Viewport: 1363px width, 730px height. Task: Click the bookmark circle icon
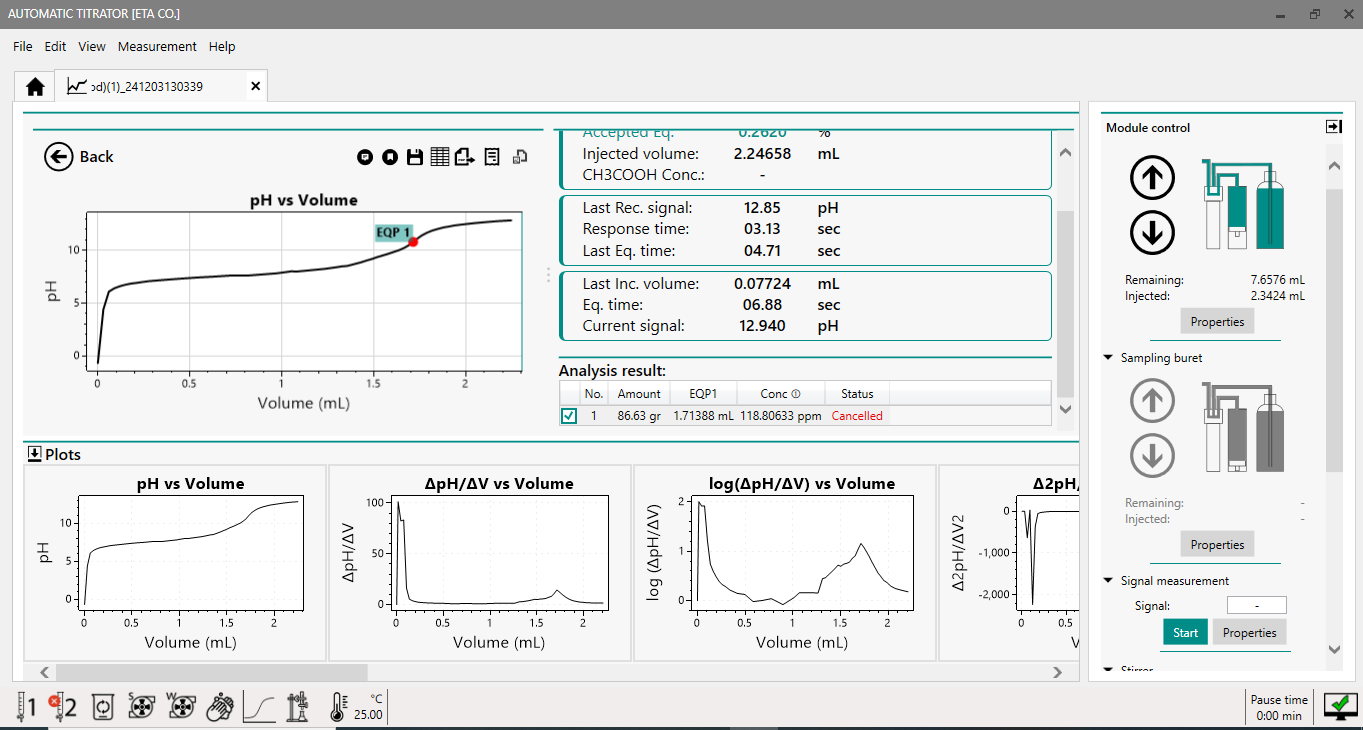click(x=390, y=157)
